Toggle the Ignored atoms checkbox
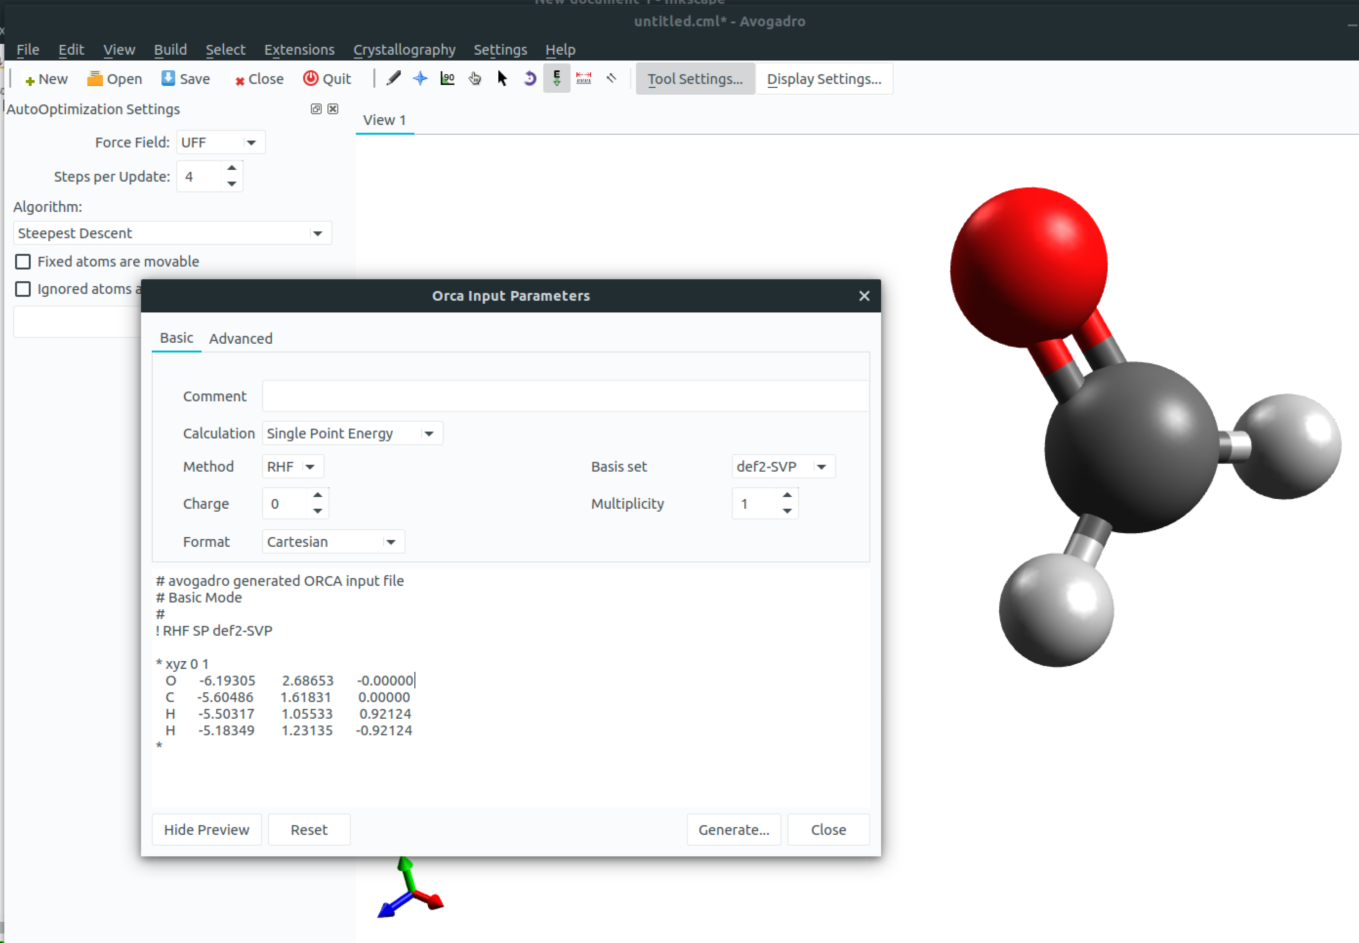This screenshot has height=943, width=1359. pyautogui.click(x=23, y=289)
